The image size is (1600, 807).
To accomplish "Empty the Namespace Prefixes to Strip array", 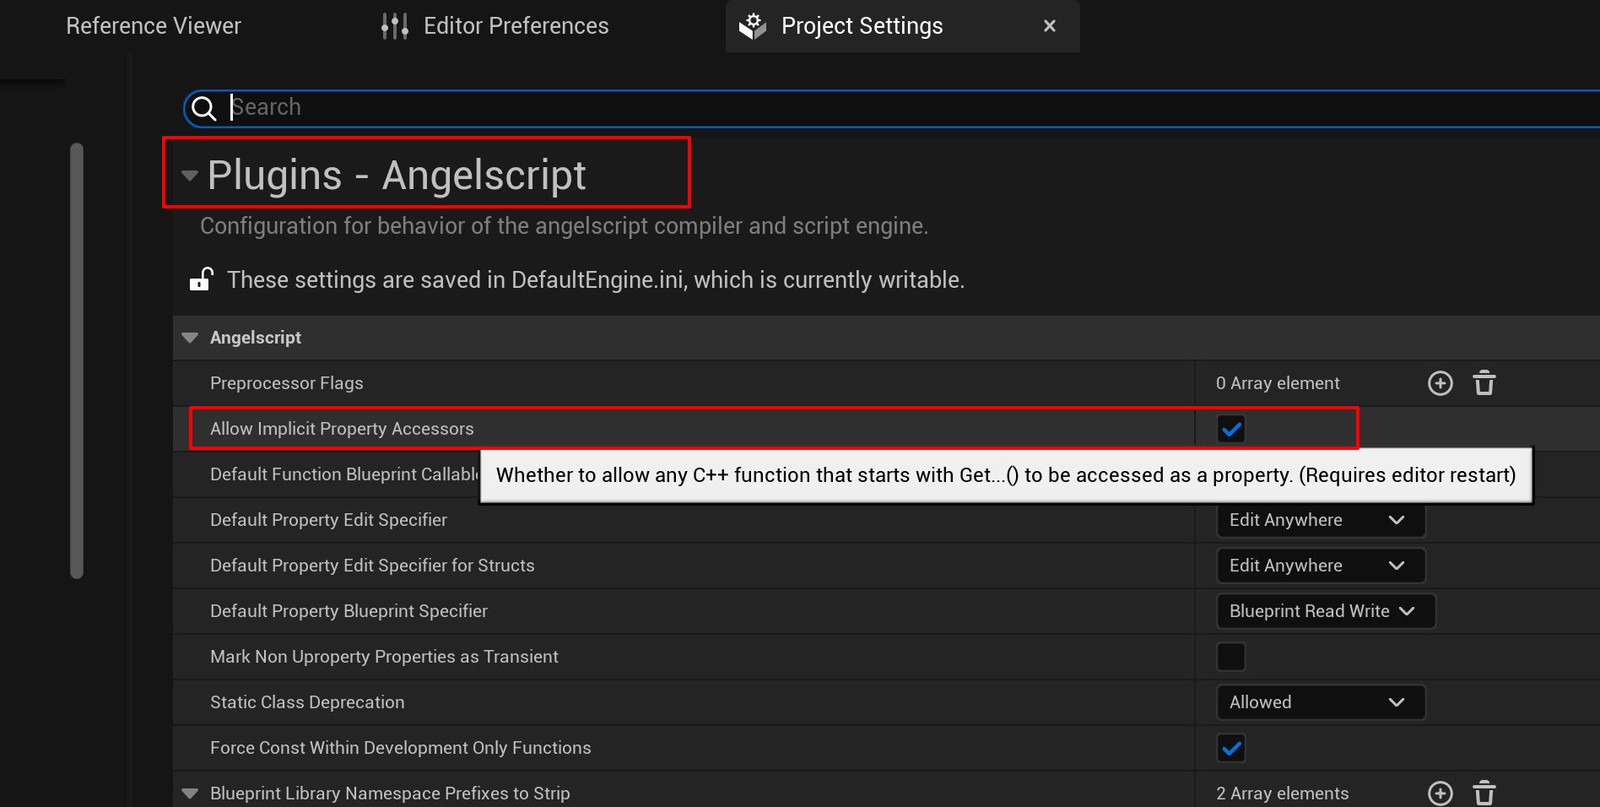I will click(x=1484, y=793).
